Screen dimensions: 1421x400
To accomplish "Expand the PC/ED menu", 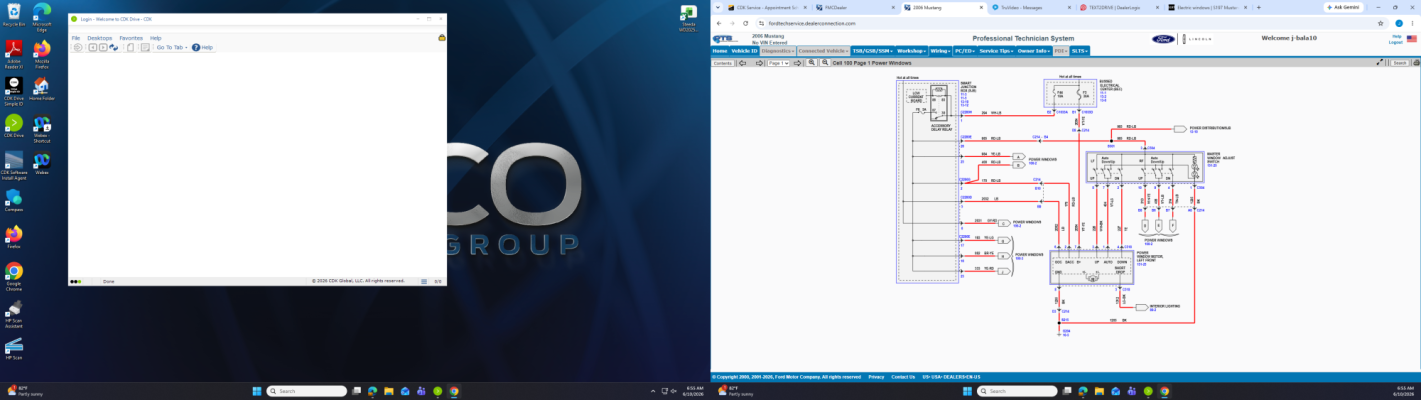I will click(965, 50).
